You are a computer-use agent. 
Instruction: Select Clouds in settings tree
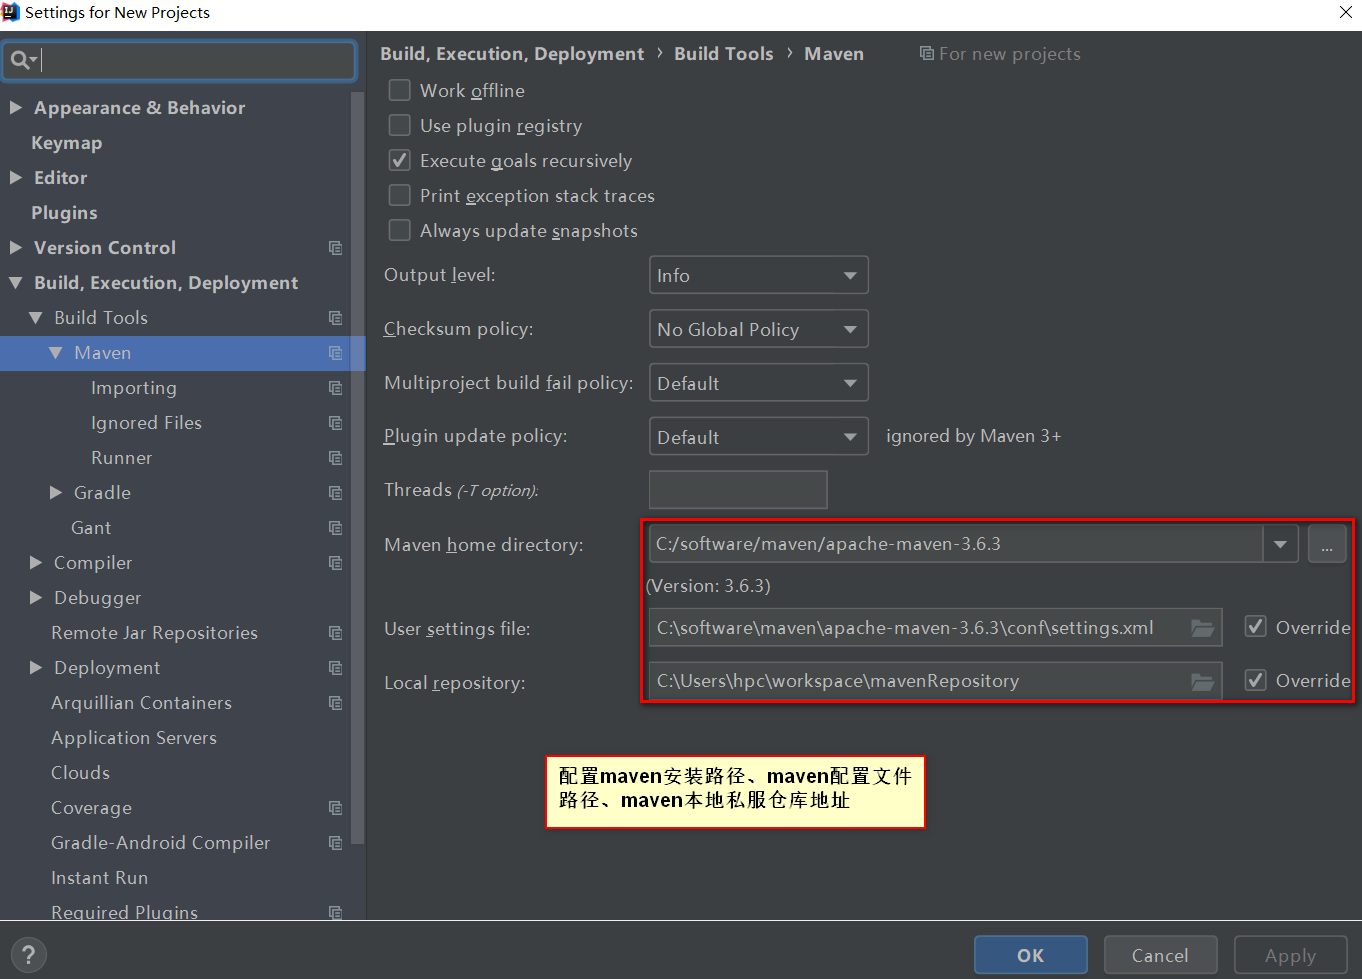tap(80, 773)
